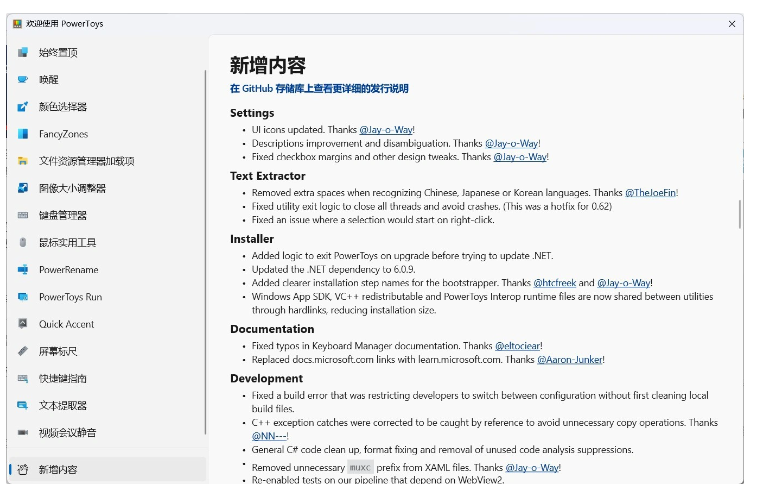757x503 pixels.
Task: Click the 图像大小调整器 icon
Action: [x=23, y=188]
